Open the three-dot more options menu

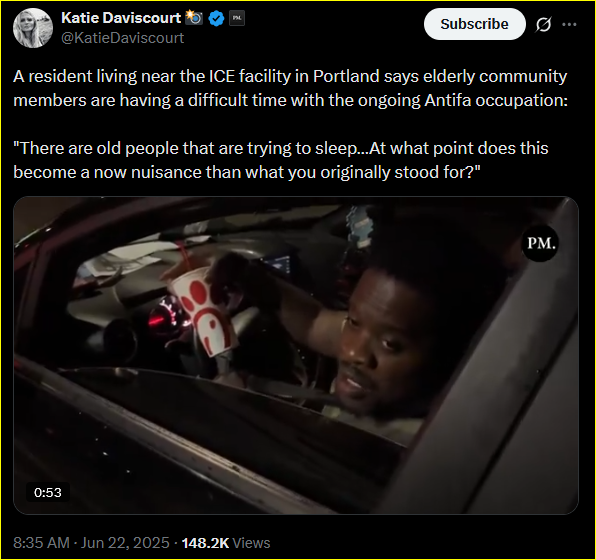569,24
